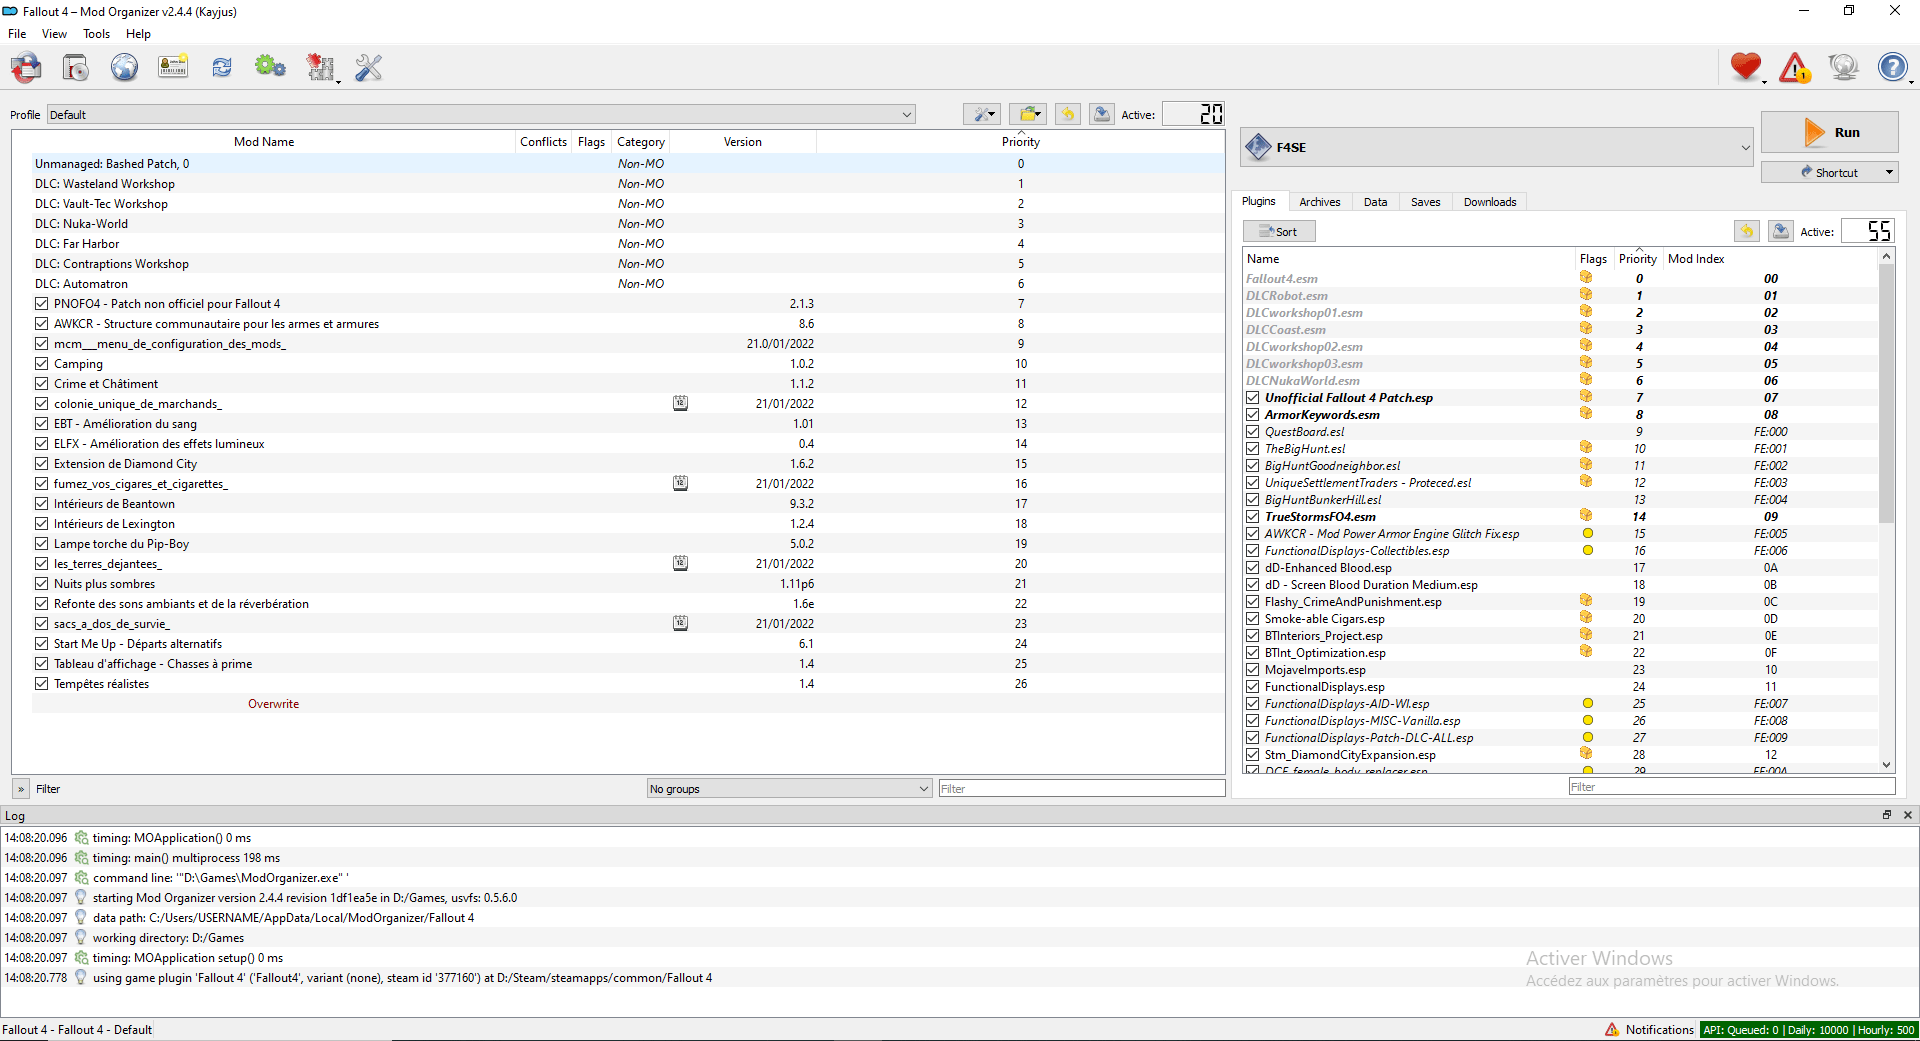This screenshot has height=1041, width=1920.
Task: Expand the F4SE executable dropdown
Action: (1497, 147)
